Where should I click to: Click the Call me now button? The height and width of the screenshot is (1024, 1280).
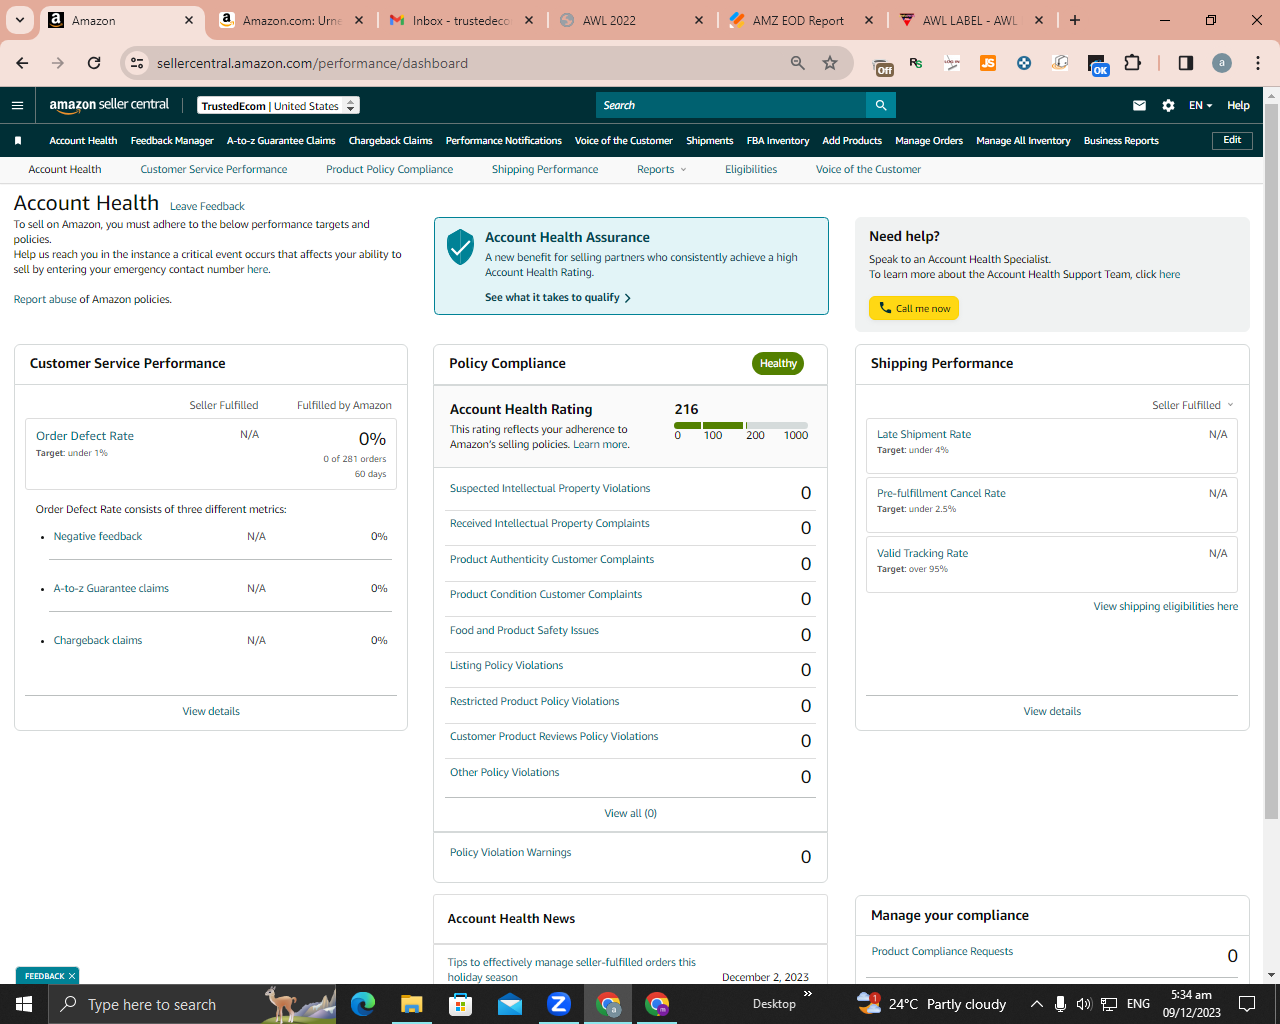coord(914,308)
